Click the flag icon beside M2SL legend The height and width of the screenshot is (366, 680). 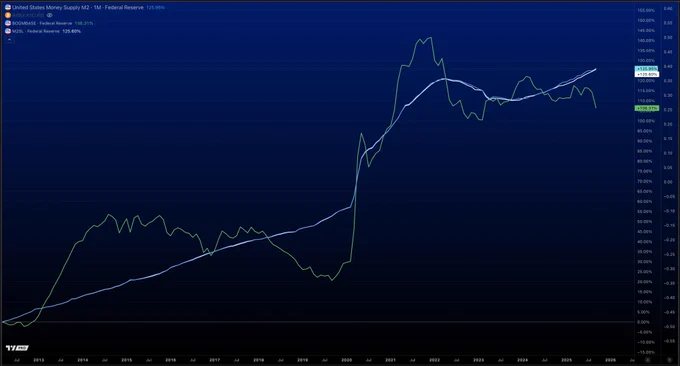[x=8, y=31]
